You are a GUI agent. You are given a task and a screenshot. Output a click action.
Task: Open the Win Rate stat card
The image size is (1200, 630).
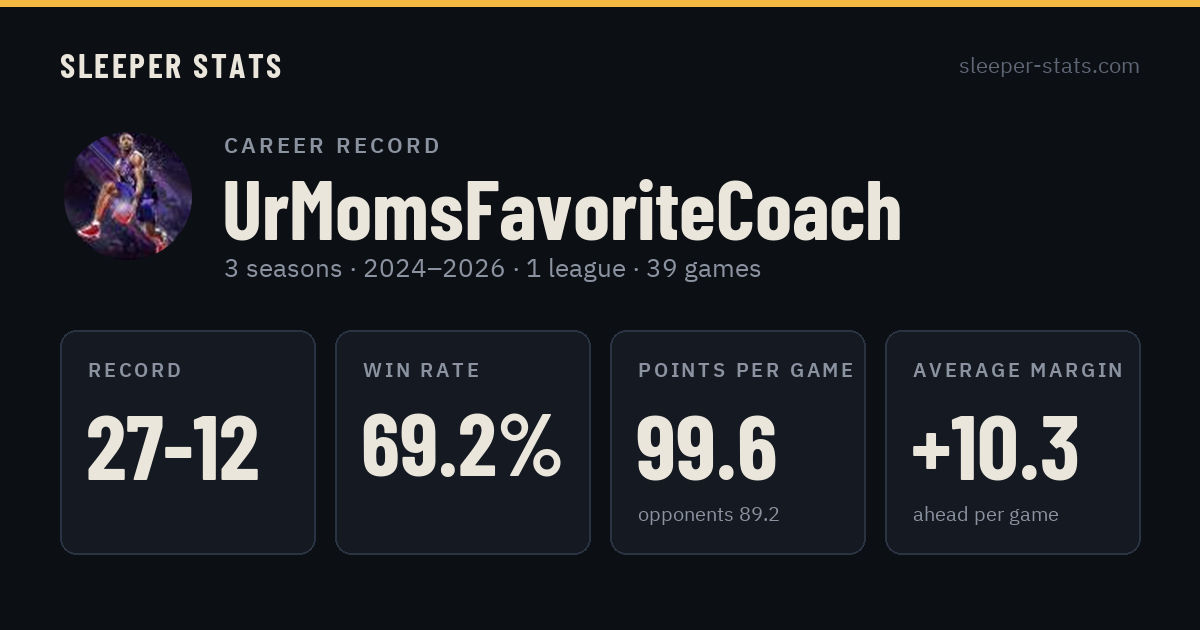[x=463, y=442]
